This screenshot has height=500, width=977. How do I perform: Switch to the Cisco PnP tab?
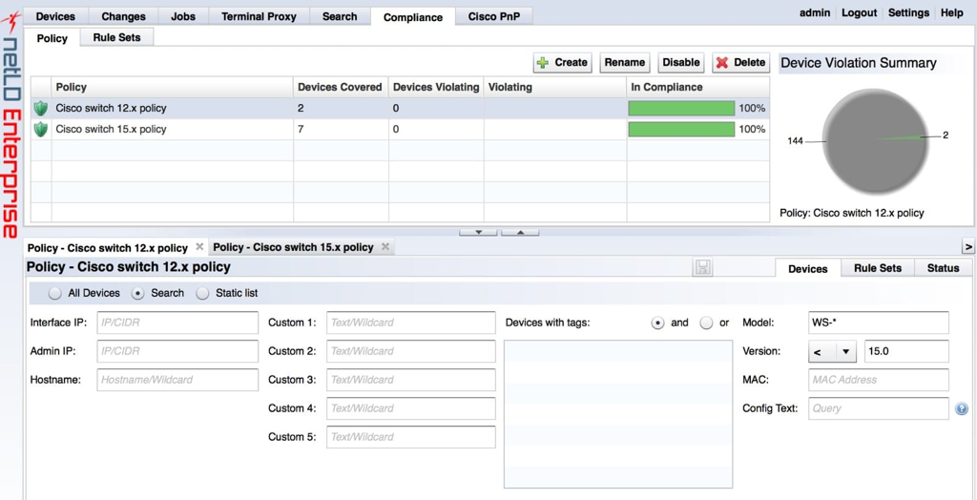pyautogui.click(x=493, y=17)
